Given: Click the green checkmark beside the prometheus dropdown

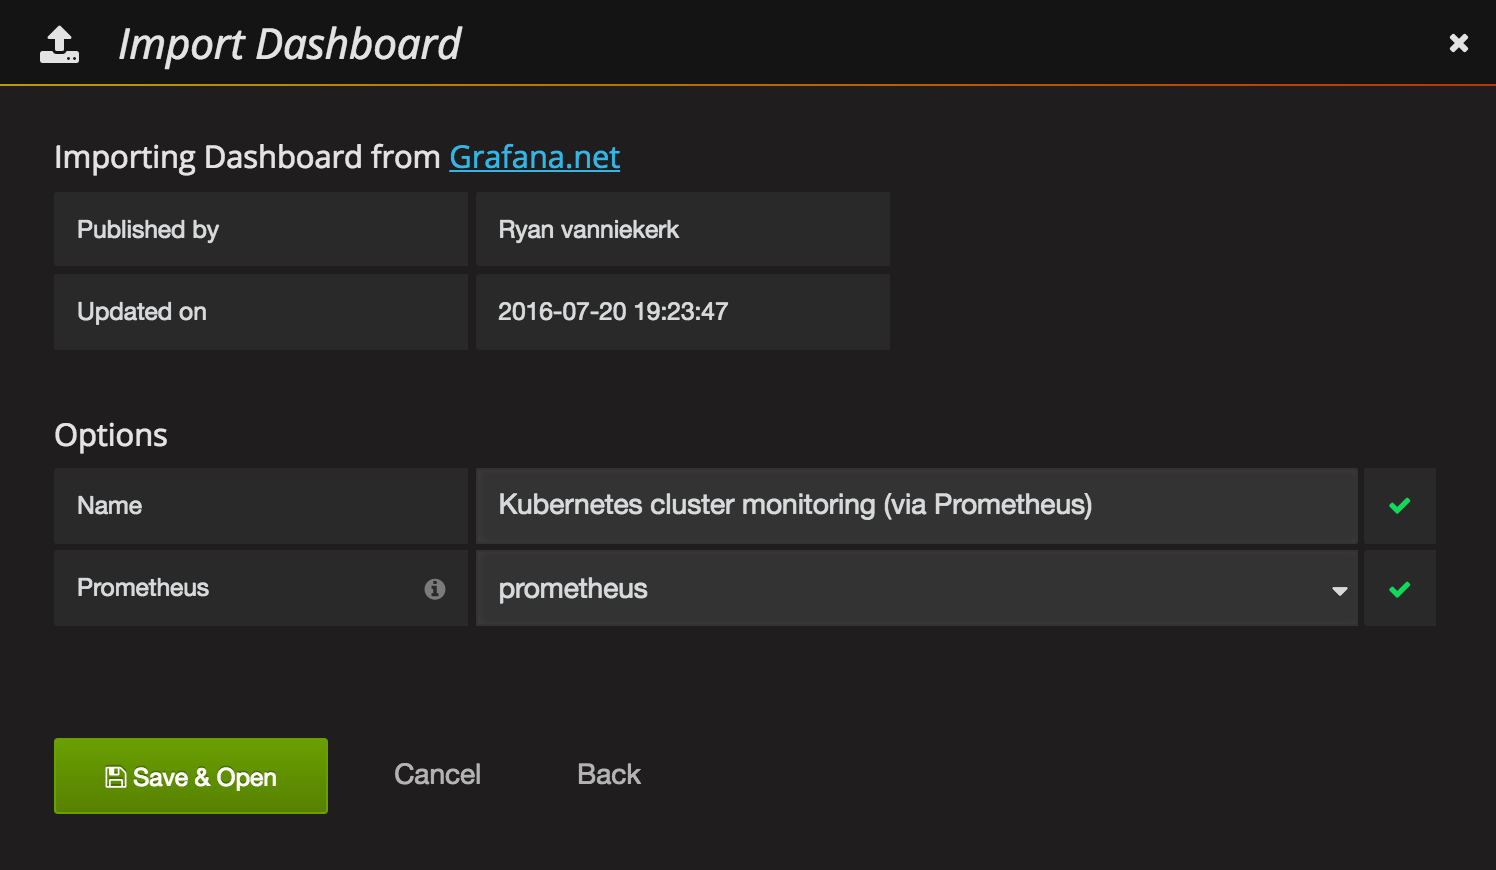Looking at the screenshot, I should pos(1399,588).
